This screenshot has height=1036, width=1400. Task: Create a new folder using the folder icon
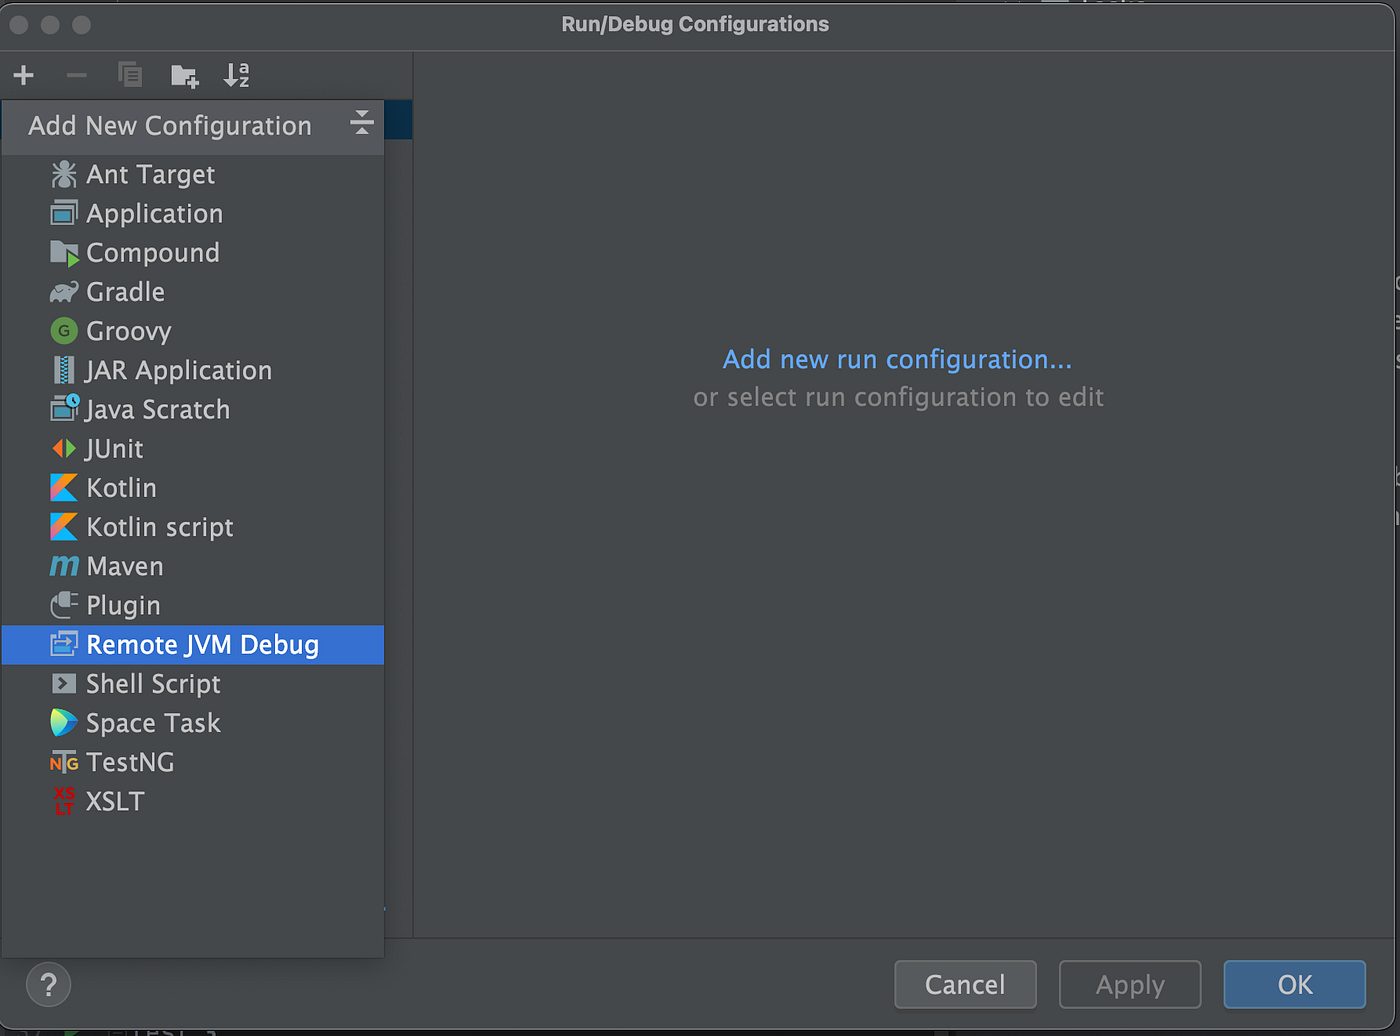[183, 75]
